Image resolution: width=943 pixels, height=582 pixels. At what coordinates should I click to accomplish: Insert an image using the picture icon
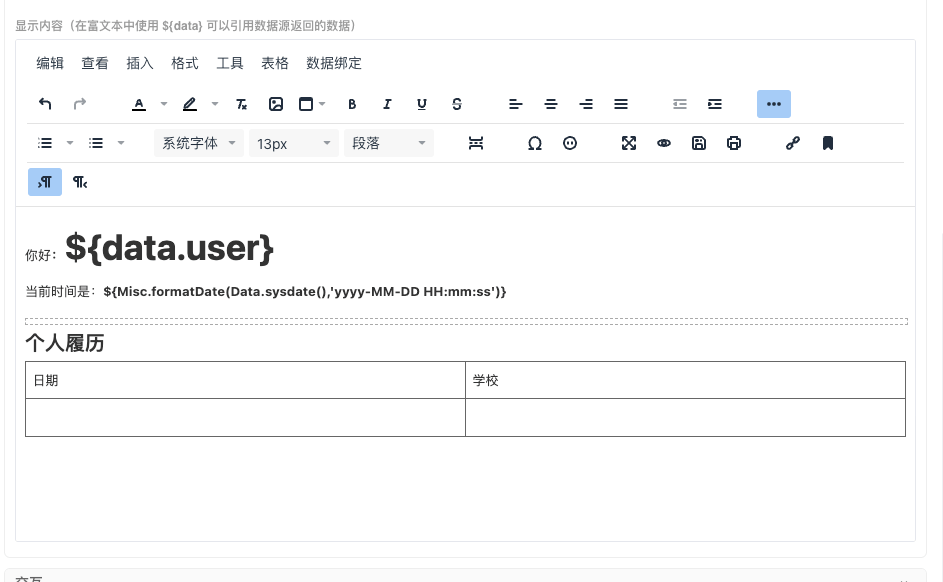point(276,104)
